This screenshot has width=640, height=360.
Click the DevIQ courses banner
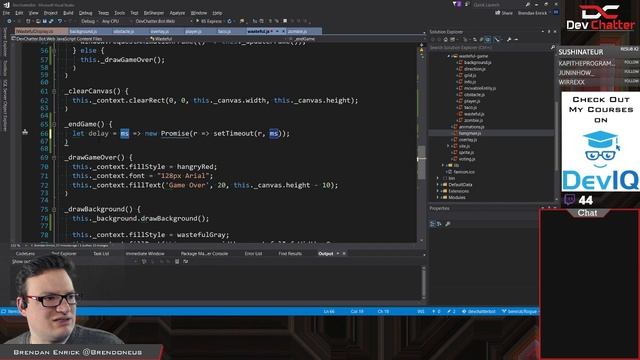click(x=600, y=142)
